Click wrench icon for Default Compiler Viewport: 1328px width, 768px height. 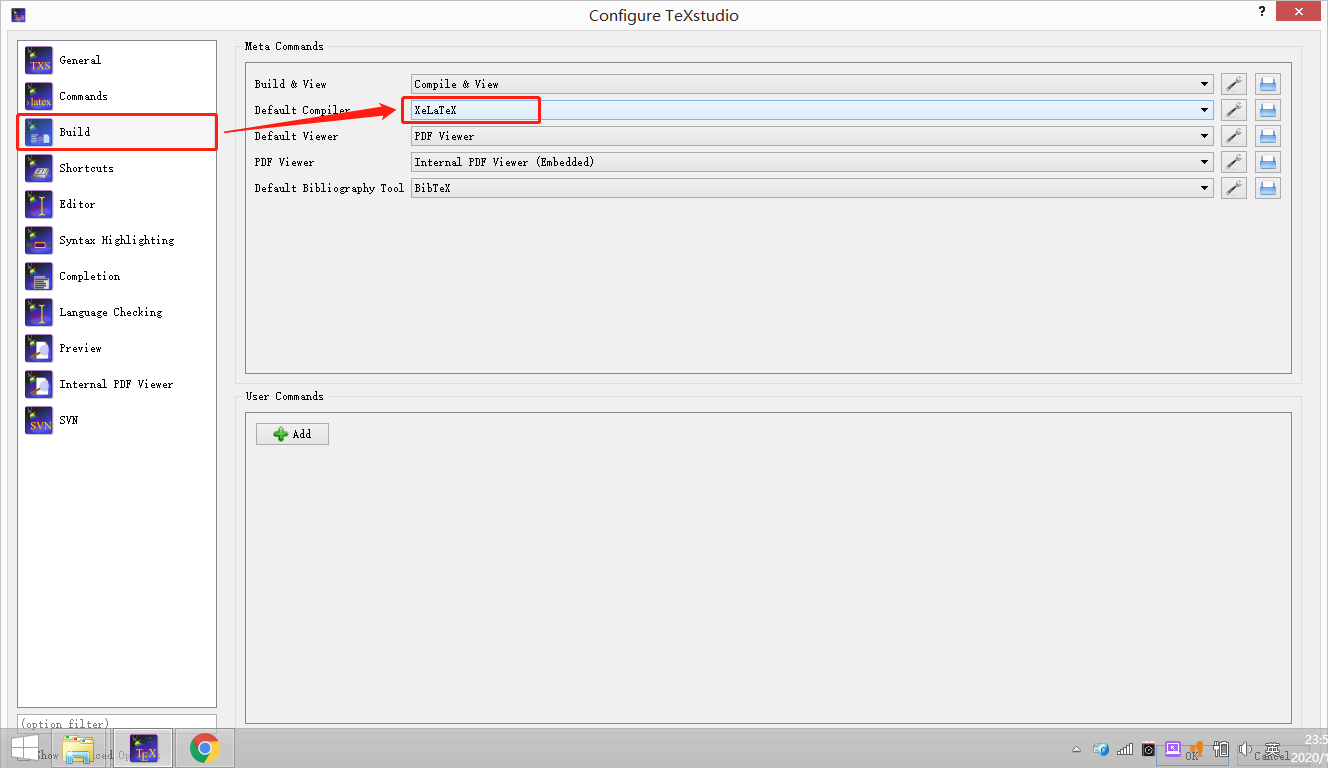1234,110
